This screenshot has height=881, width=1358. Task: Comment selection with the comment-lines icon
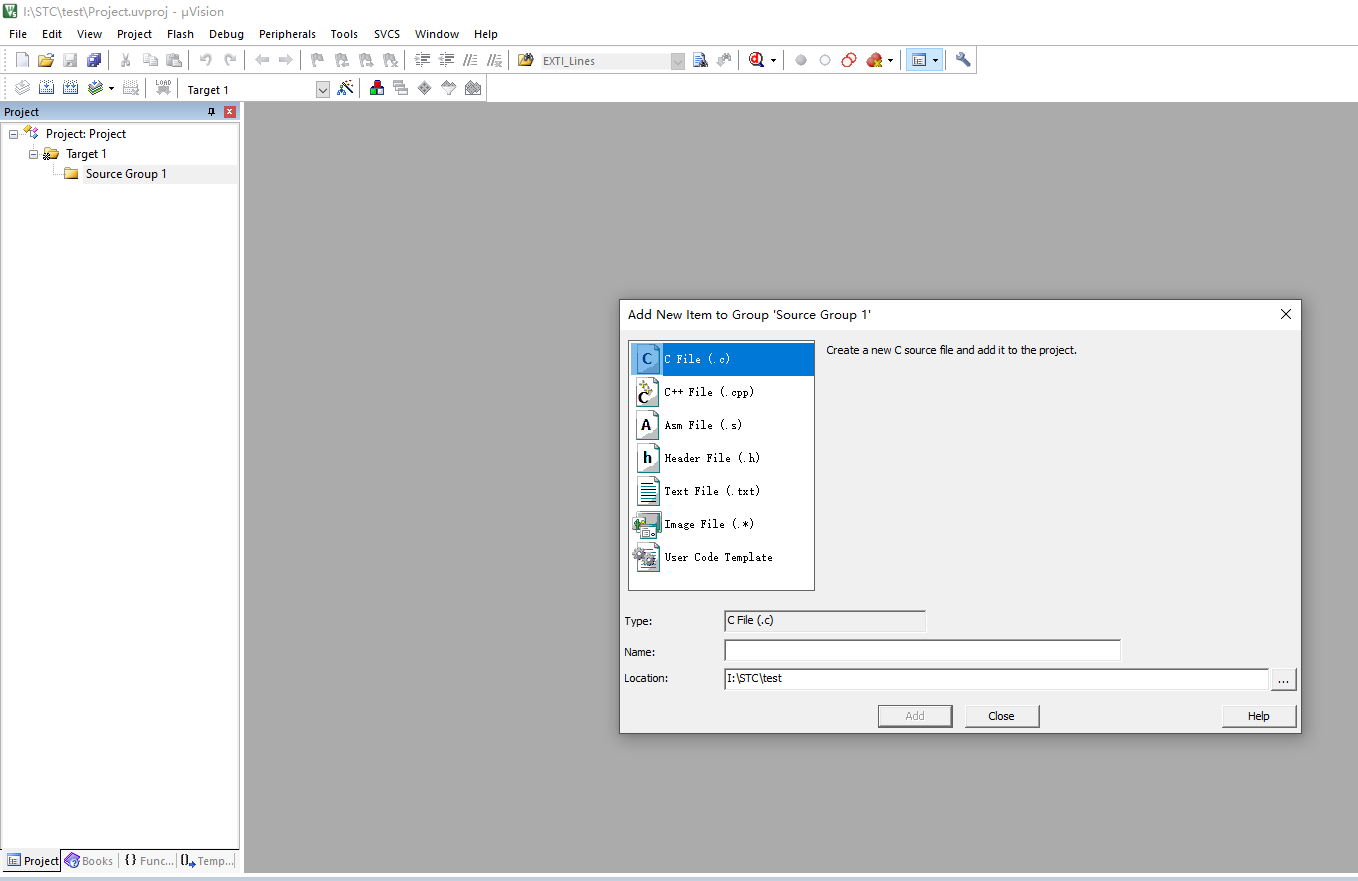pos(470,60)
